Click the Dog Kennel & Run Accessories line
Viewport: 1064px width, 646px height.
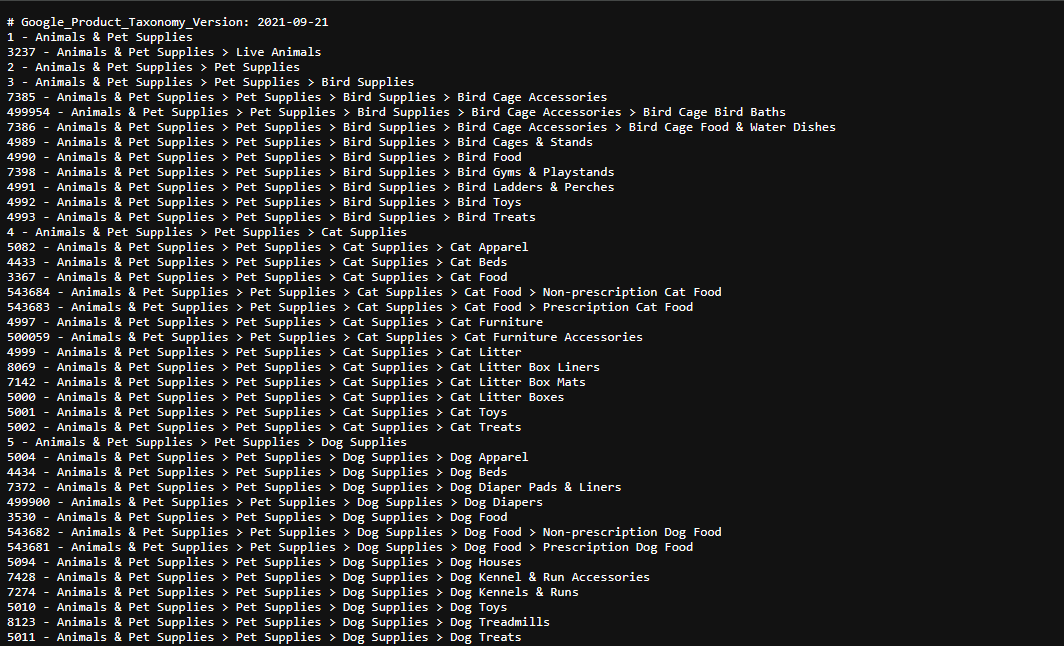[x=328, y=577]
